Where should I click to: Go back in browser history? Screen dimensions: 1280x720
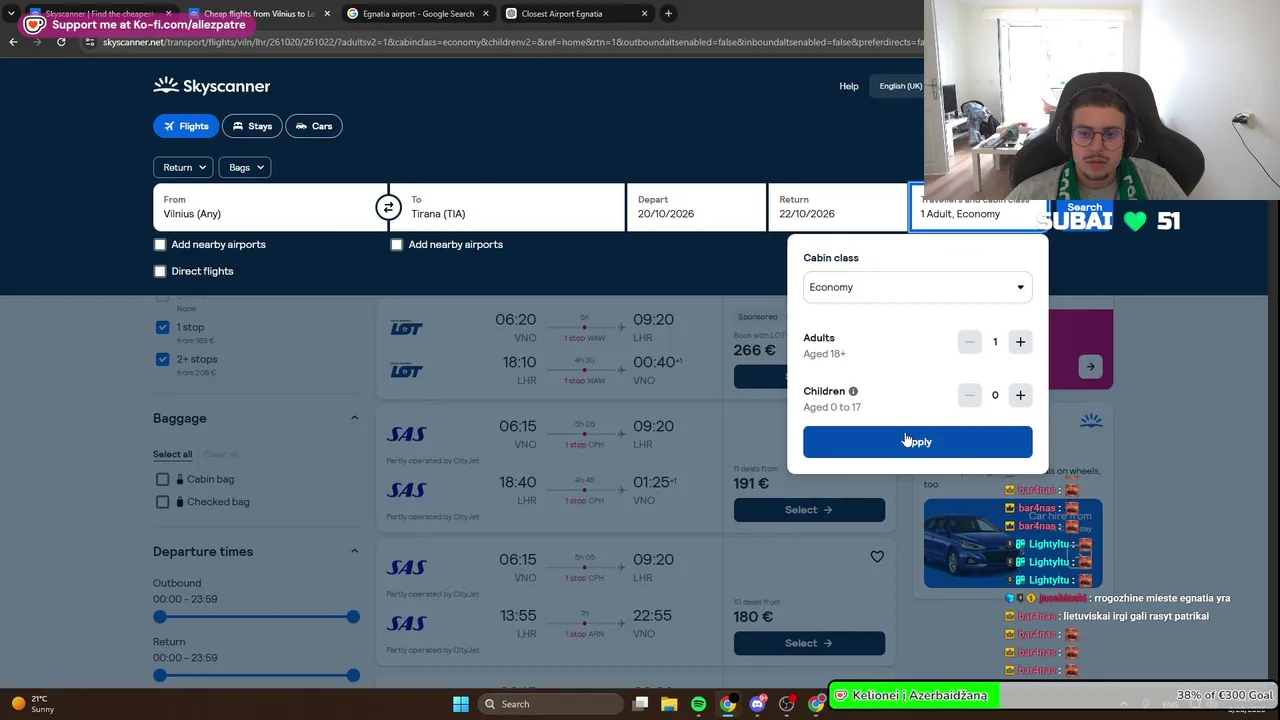(x=13, y=42)
